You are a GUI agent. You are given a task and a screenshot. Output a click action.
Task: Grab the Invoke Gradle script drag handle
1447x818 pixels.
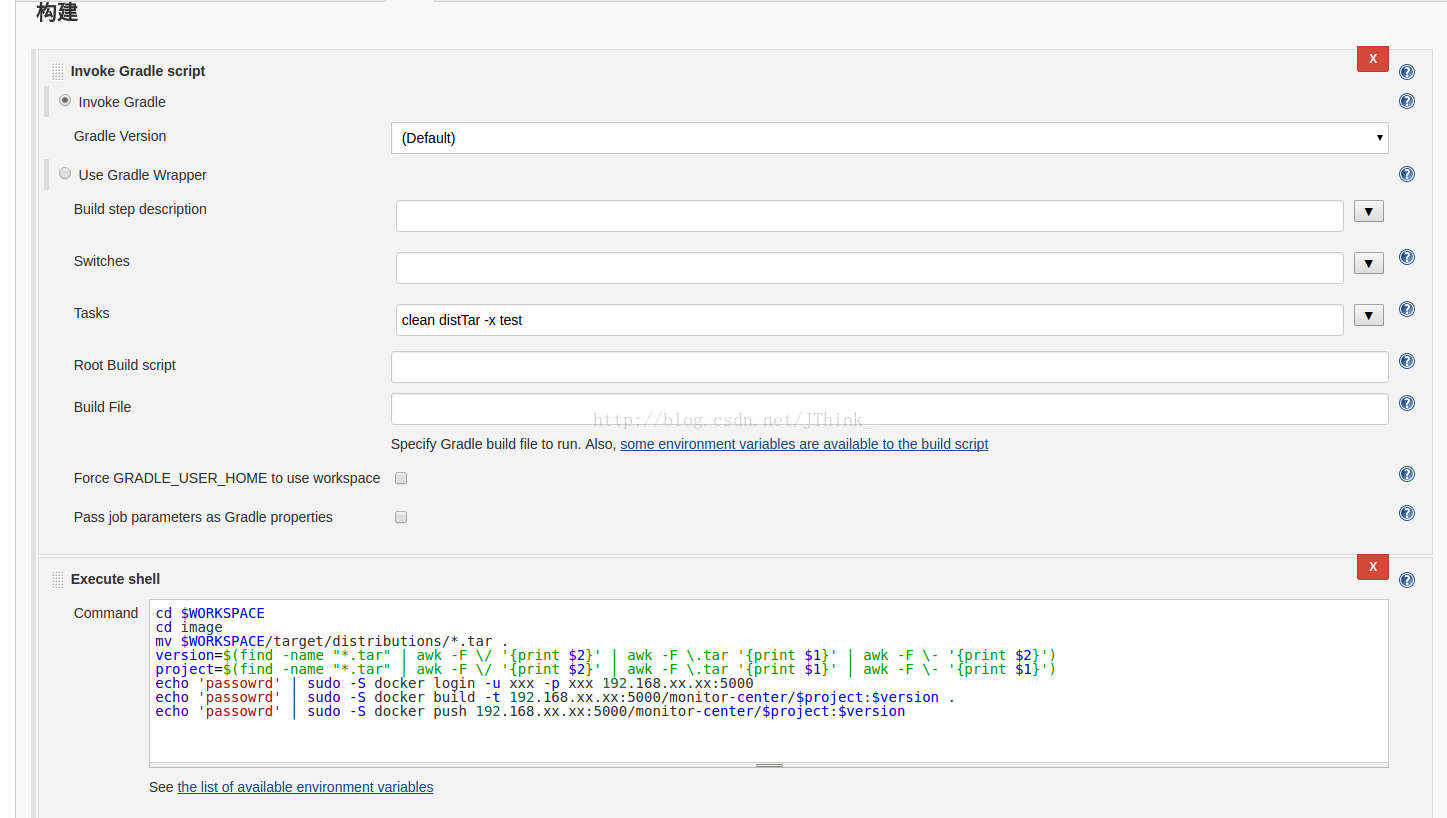pyautogui.click(x=58, y=71)
